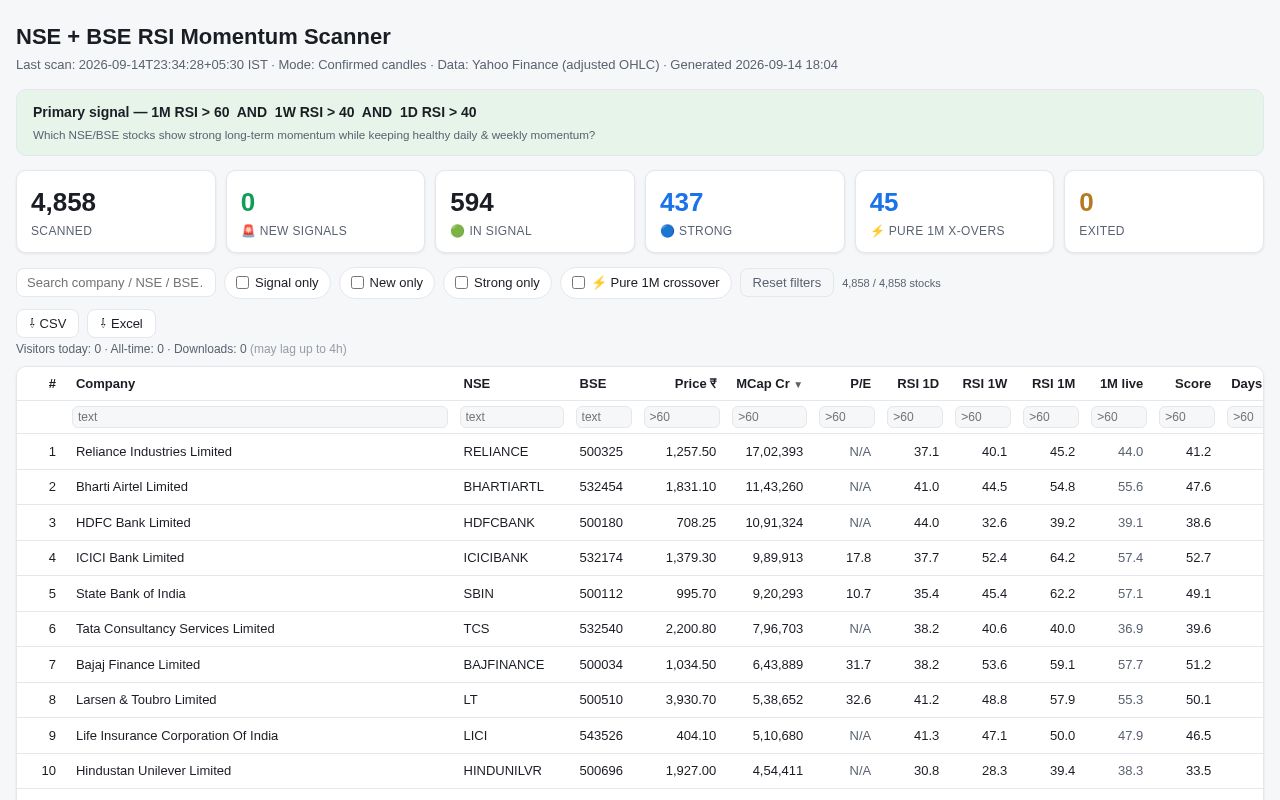Click the Score column filter box
Image resolution: width=1280 pixels, height=800 pixels.
click(x=1187, y=417)
